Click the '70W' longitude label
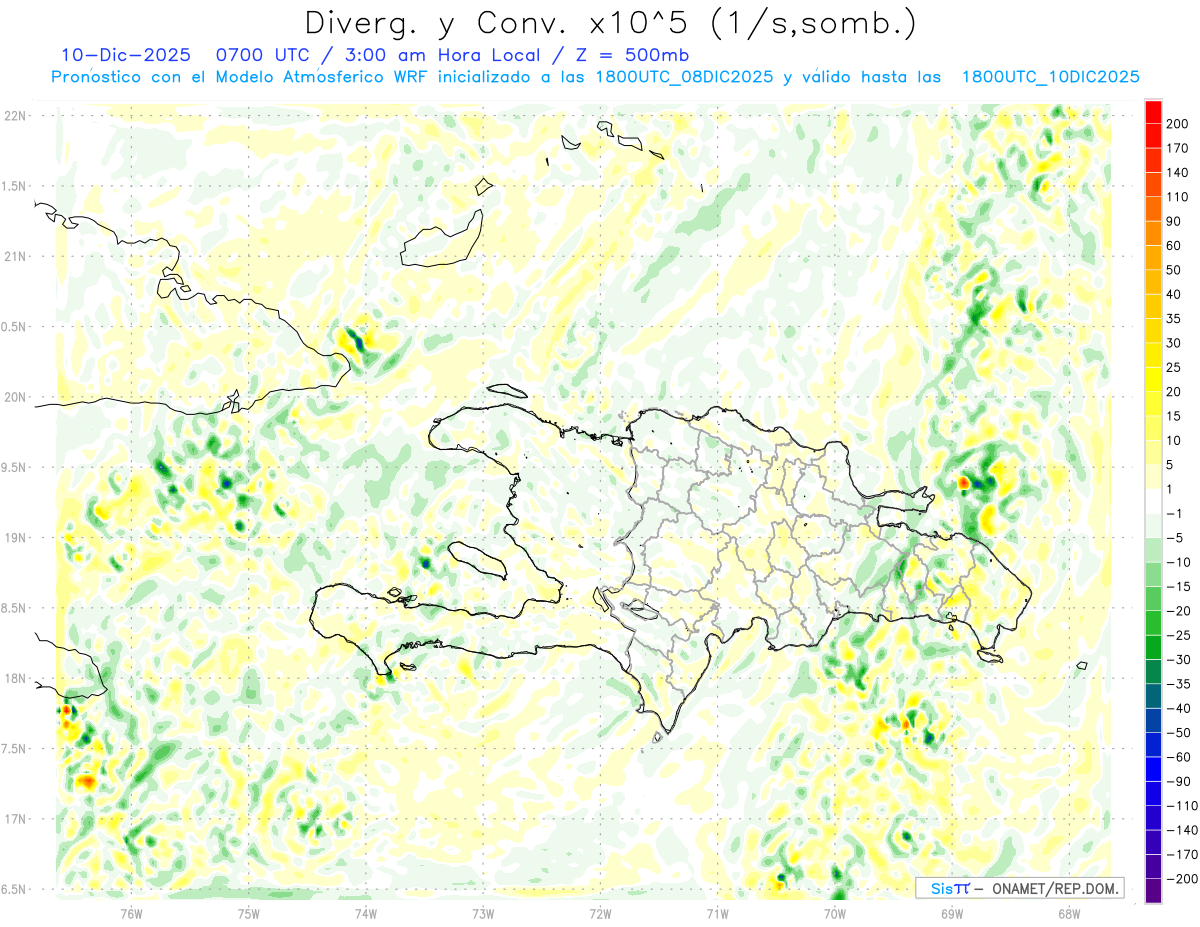1200x927 pixels. click(834, 914)
